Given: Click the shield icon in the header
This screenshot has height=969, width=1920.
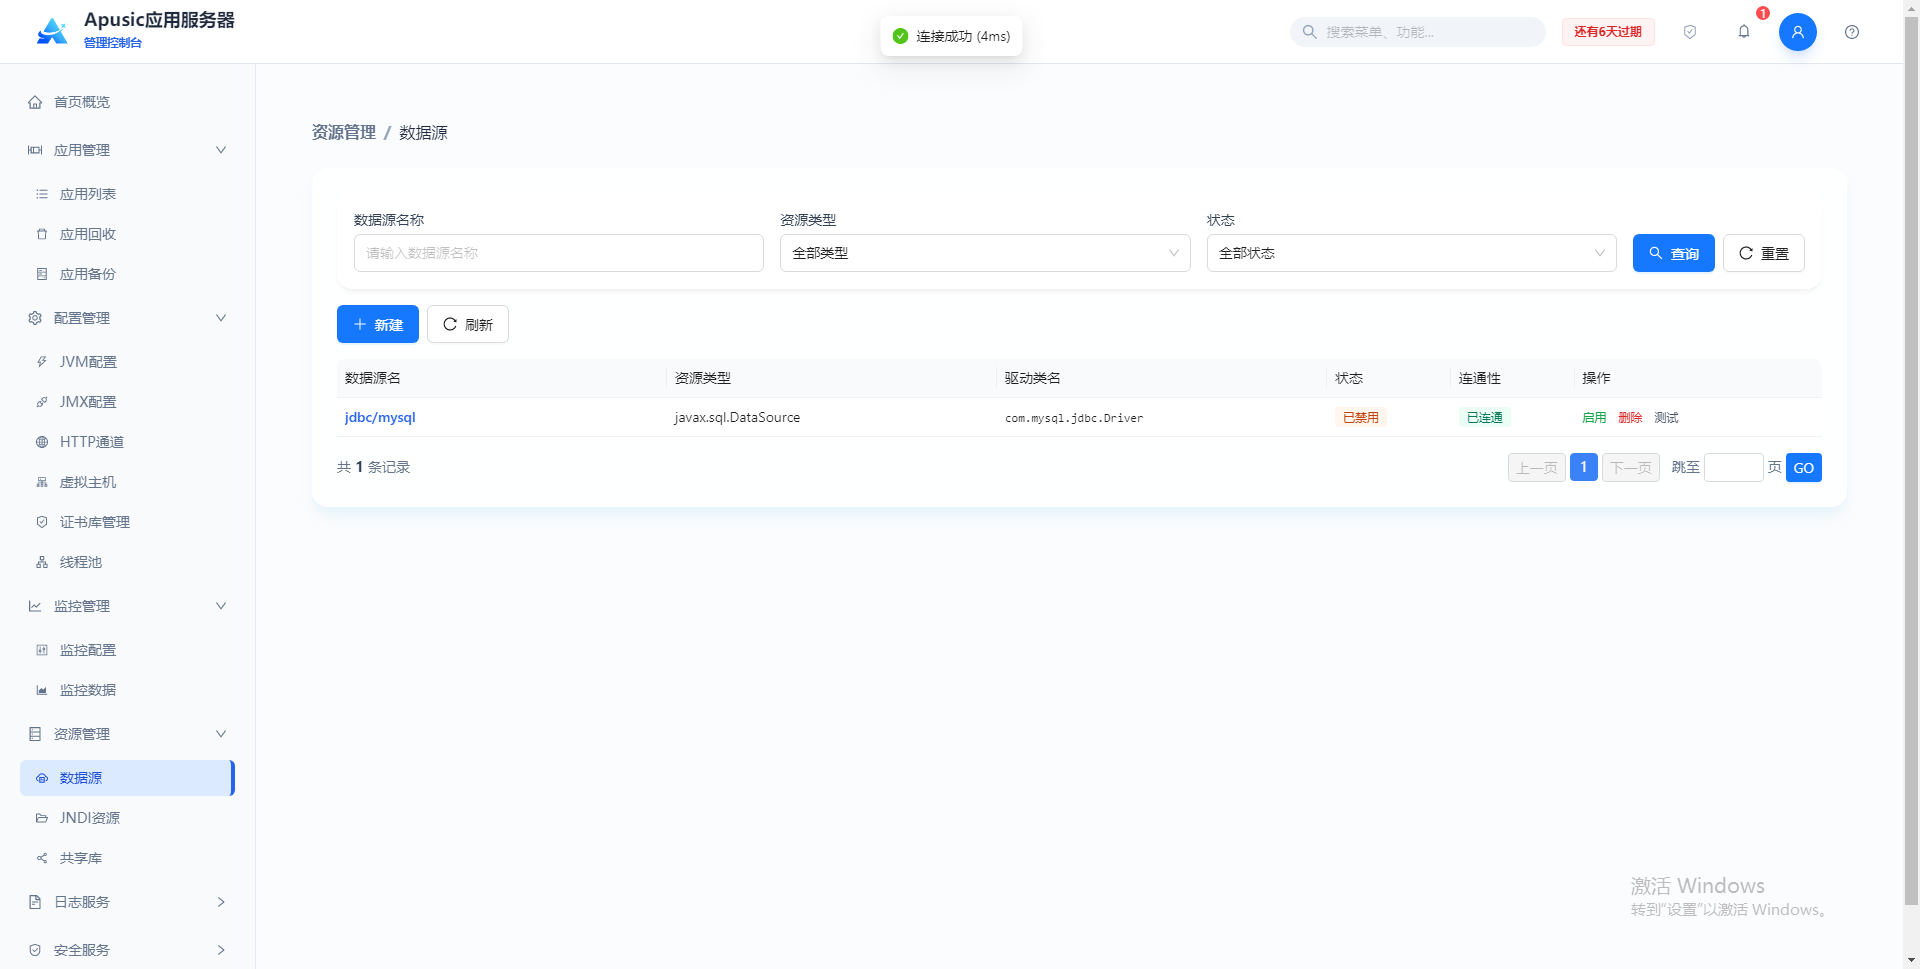Looking at the screenshot, I should pyautogui.click(x=1690, y=32).
